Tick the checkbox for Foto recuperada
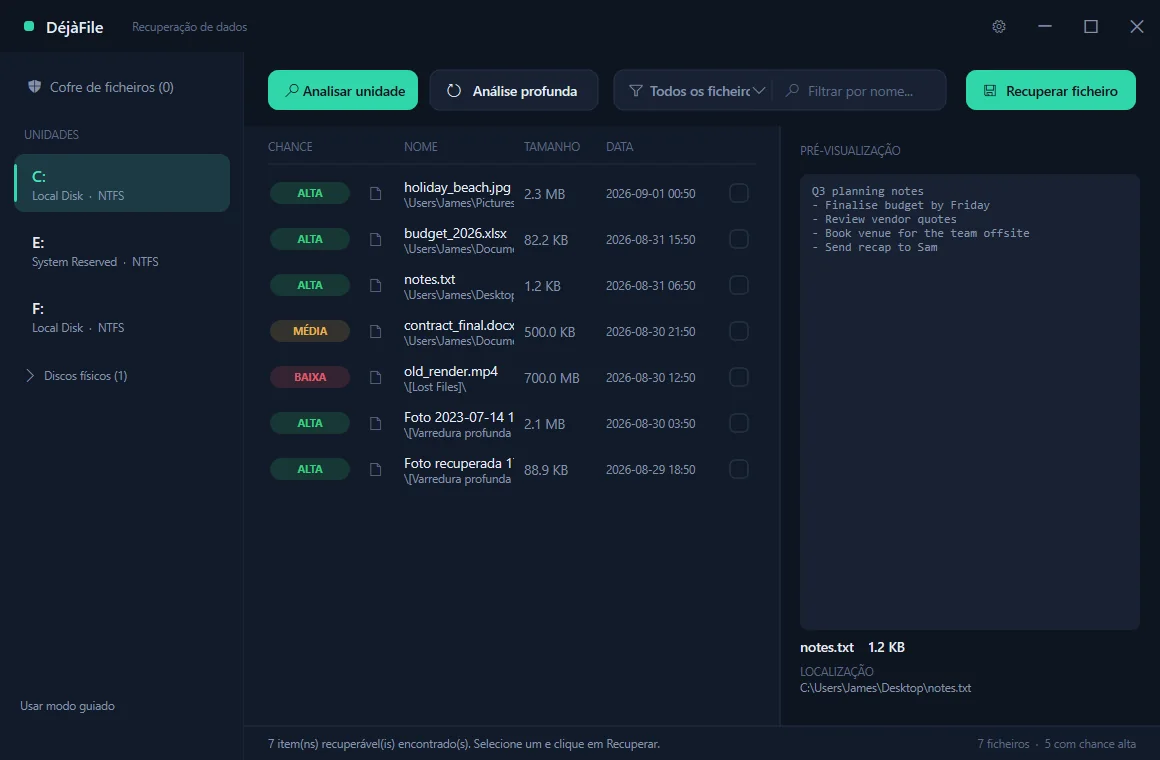1160x760 pixels. click(738, 468)
